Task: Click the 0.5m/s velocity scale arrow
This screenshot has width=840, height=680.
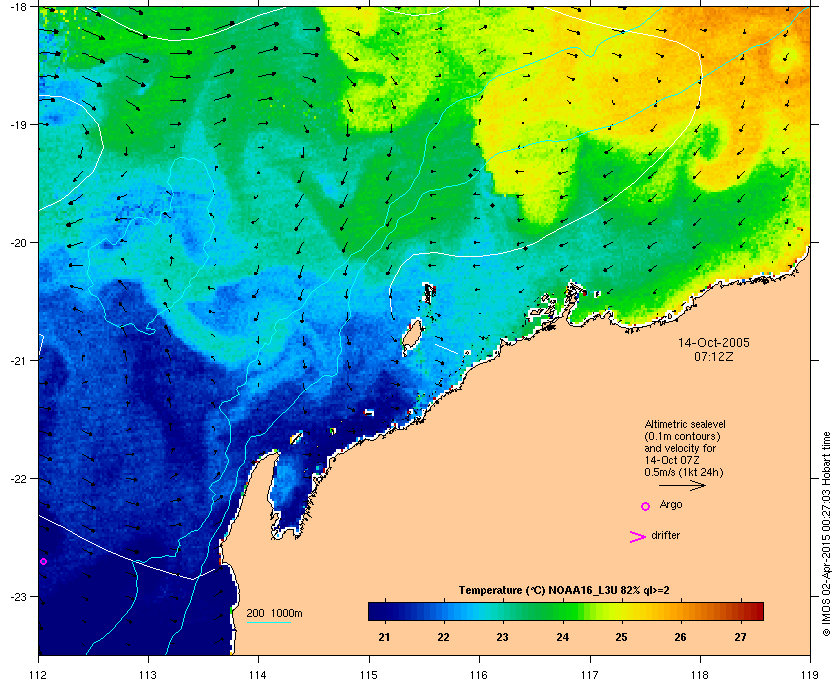Action: [682, 486]
